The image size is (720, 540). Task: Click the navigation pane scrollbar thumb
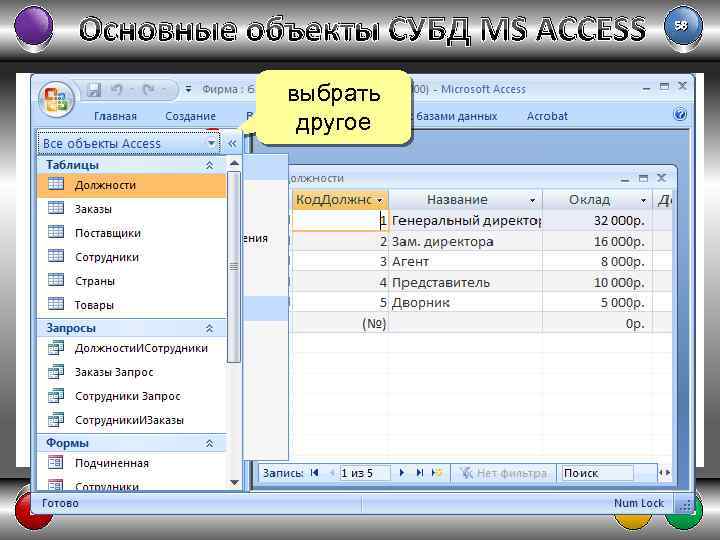tap(234, 266)
